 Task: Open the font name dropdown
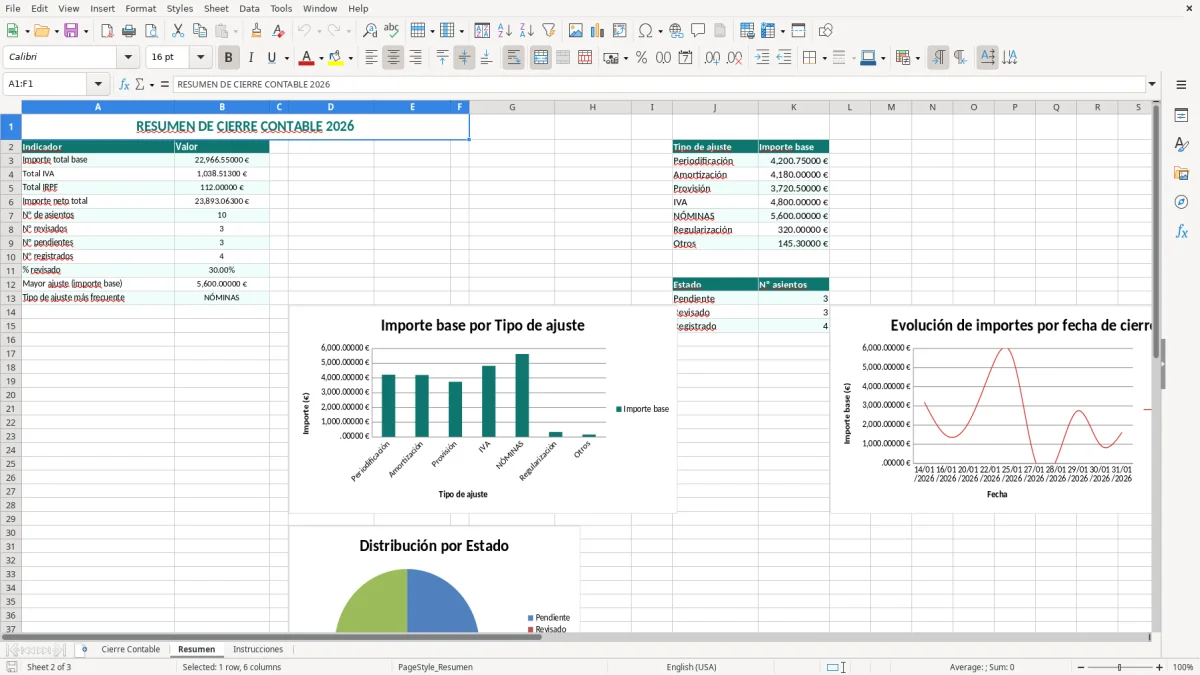tap(128, 58)
